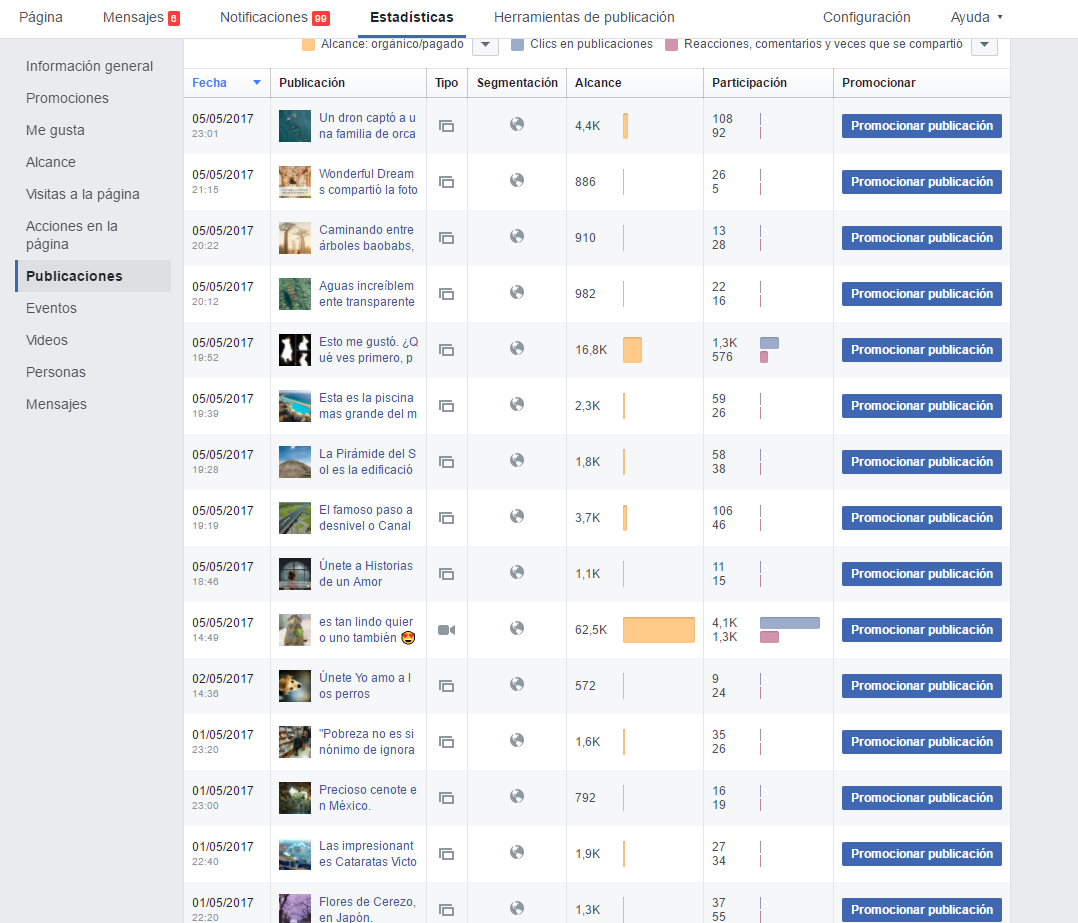Click the red 99 Notificaciones badge
Viewport: 1078px width, 923px height.
(320, 19)
